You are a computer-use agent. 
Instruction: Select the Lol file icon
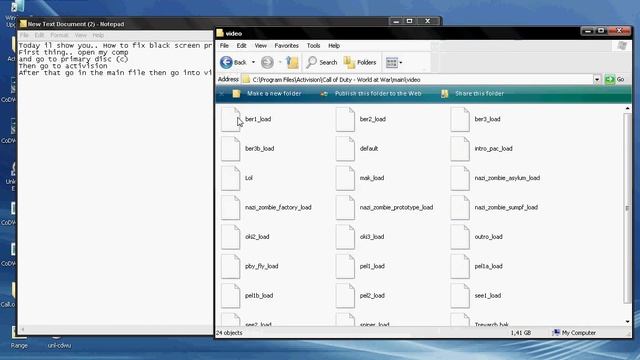click(x=231, y=178)
